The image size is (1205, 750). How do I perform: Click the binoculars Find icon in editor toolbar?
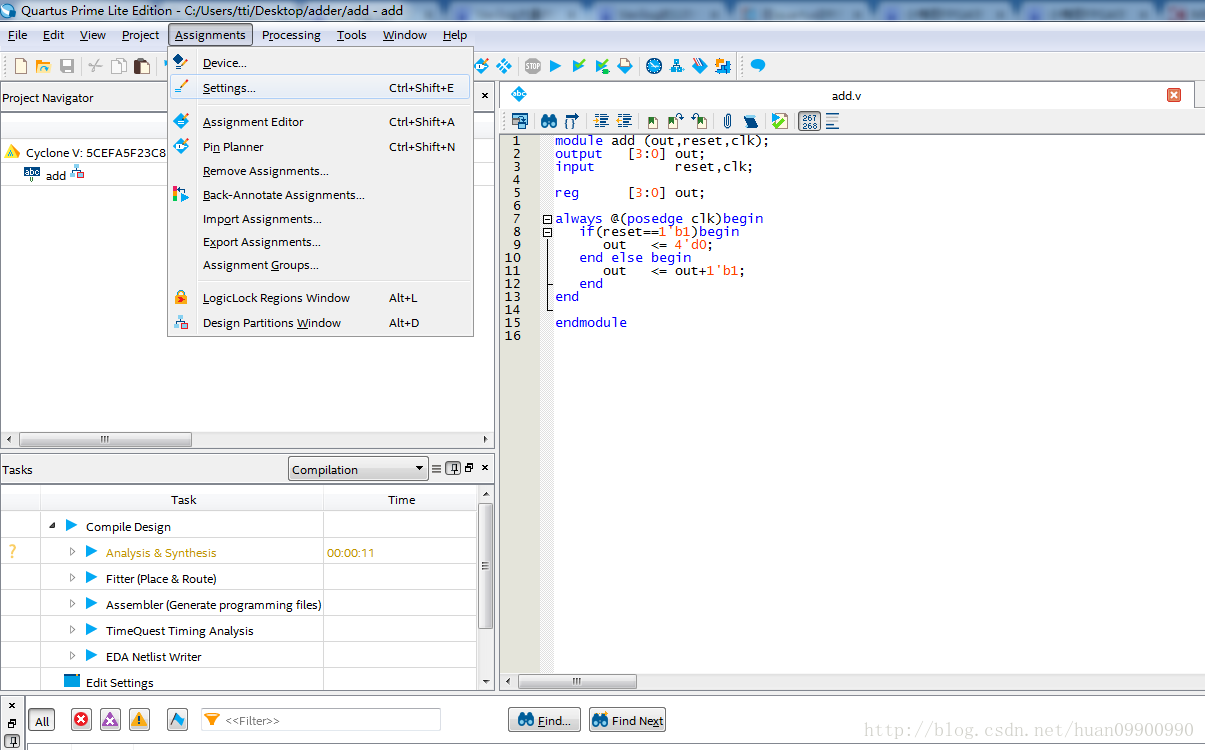(549, 121)
